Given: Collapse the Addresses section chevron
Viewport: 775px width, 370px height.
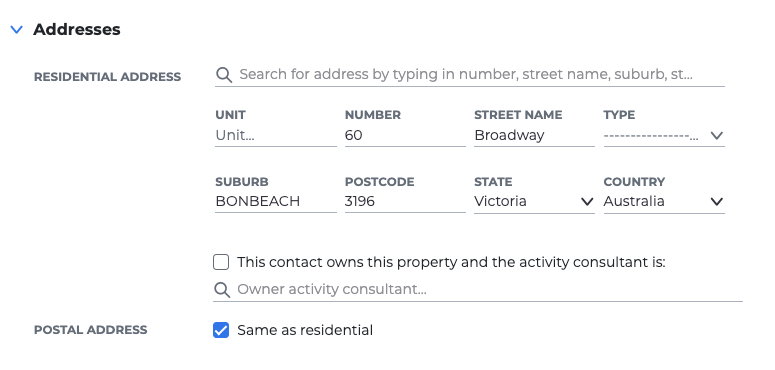Looking at the screenshot, I should [17, 30].
